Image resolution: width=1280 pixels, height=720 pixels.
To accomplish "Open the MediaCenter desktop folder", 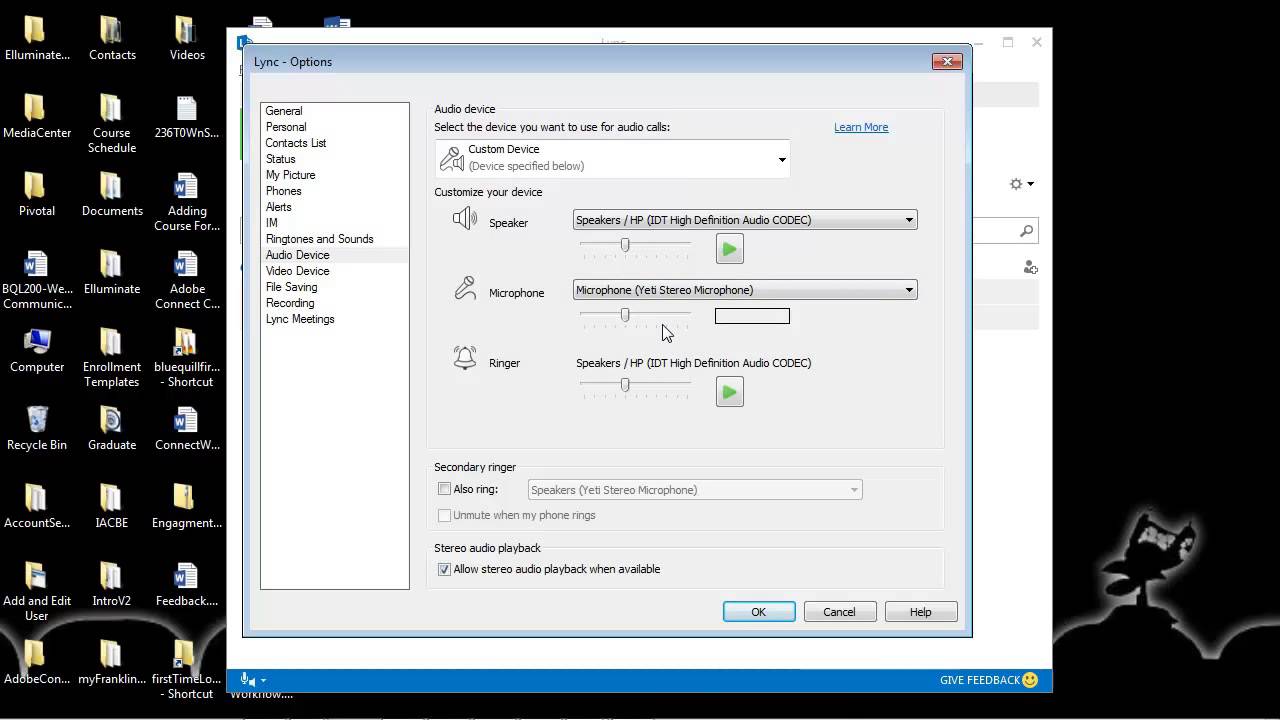I will tap(37, 117).
